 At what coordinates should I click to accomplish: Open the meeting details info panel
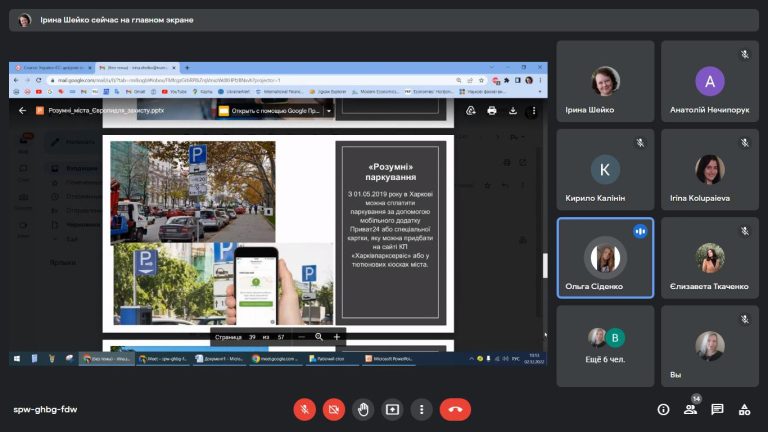tap(663, 409)
